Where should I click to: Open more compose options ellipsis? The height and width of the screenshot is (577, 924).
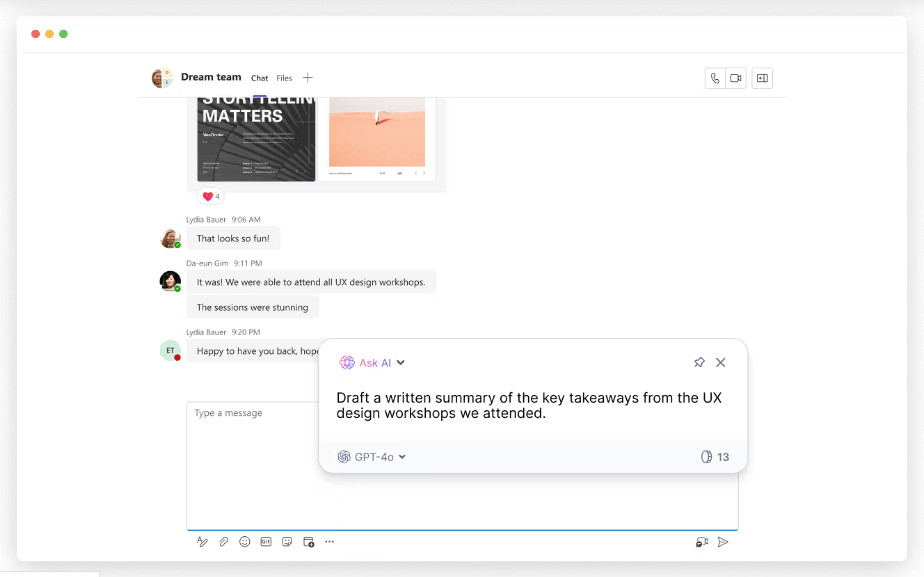pyautogui.click(x=329, y=542)
